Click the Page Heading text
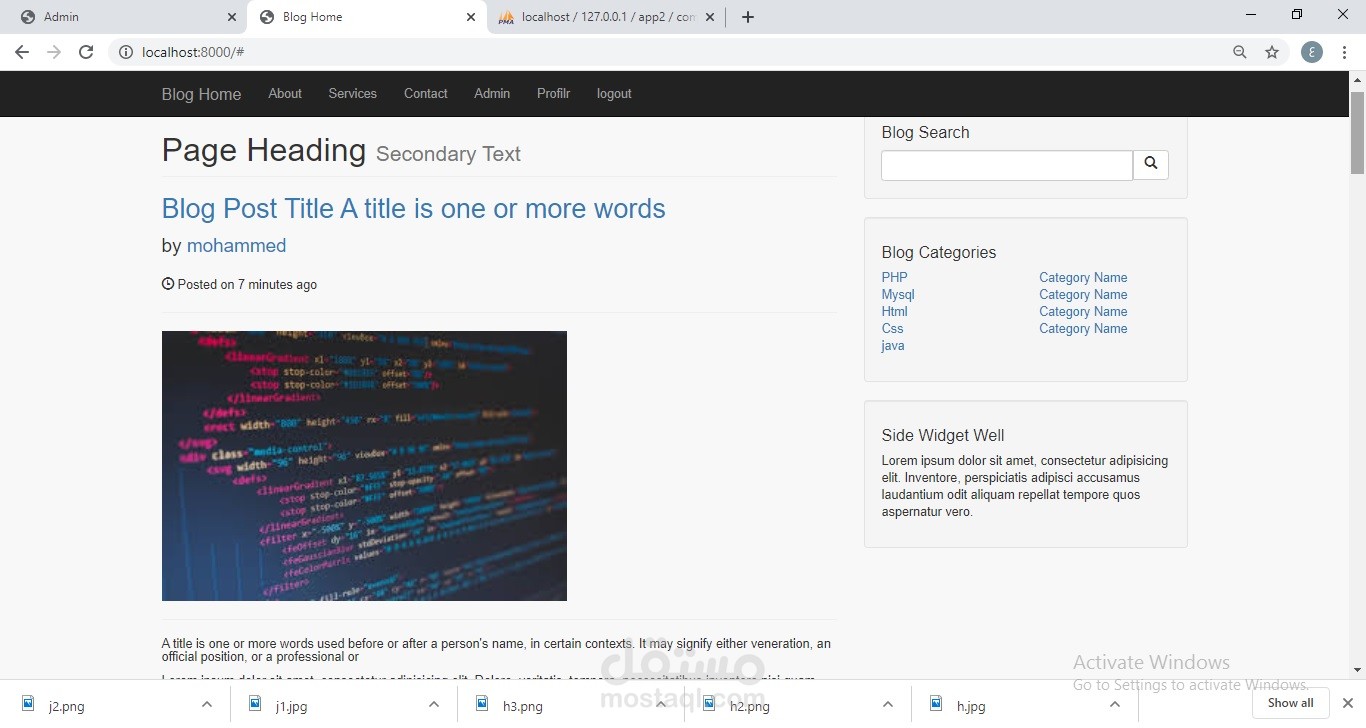The height and width of the screenshot is (728, 1366). pyautogui.click(x=264, y=150)
